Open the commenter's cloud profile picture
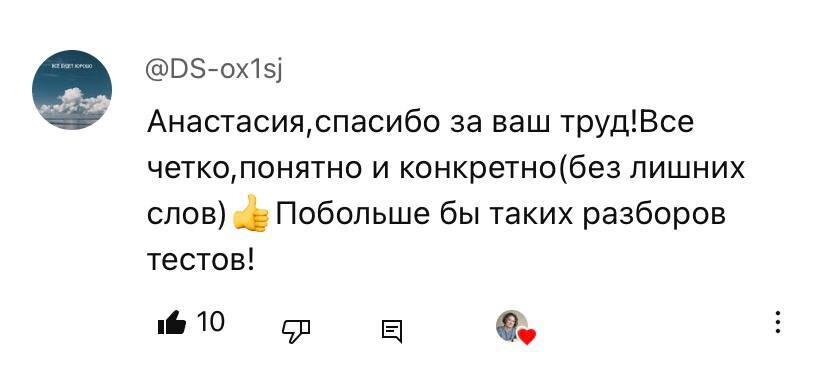The image size is (828, 382). coord(72,89)
